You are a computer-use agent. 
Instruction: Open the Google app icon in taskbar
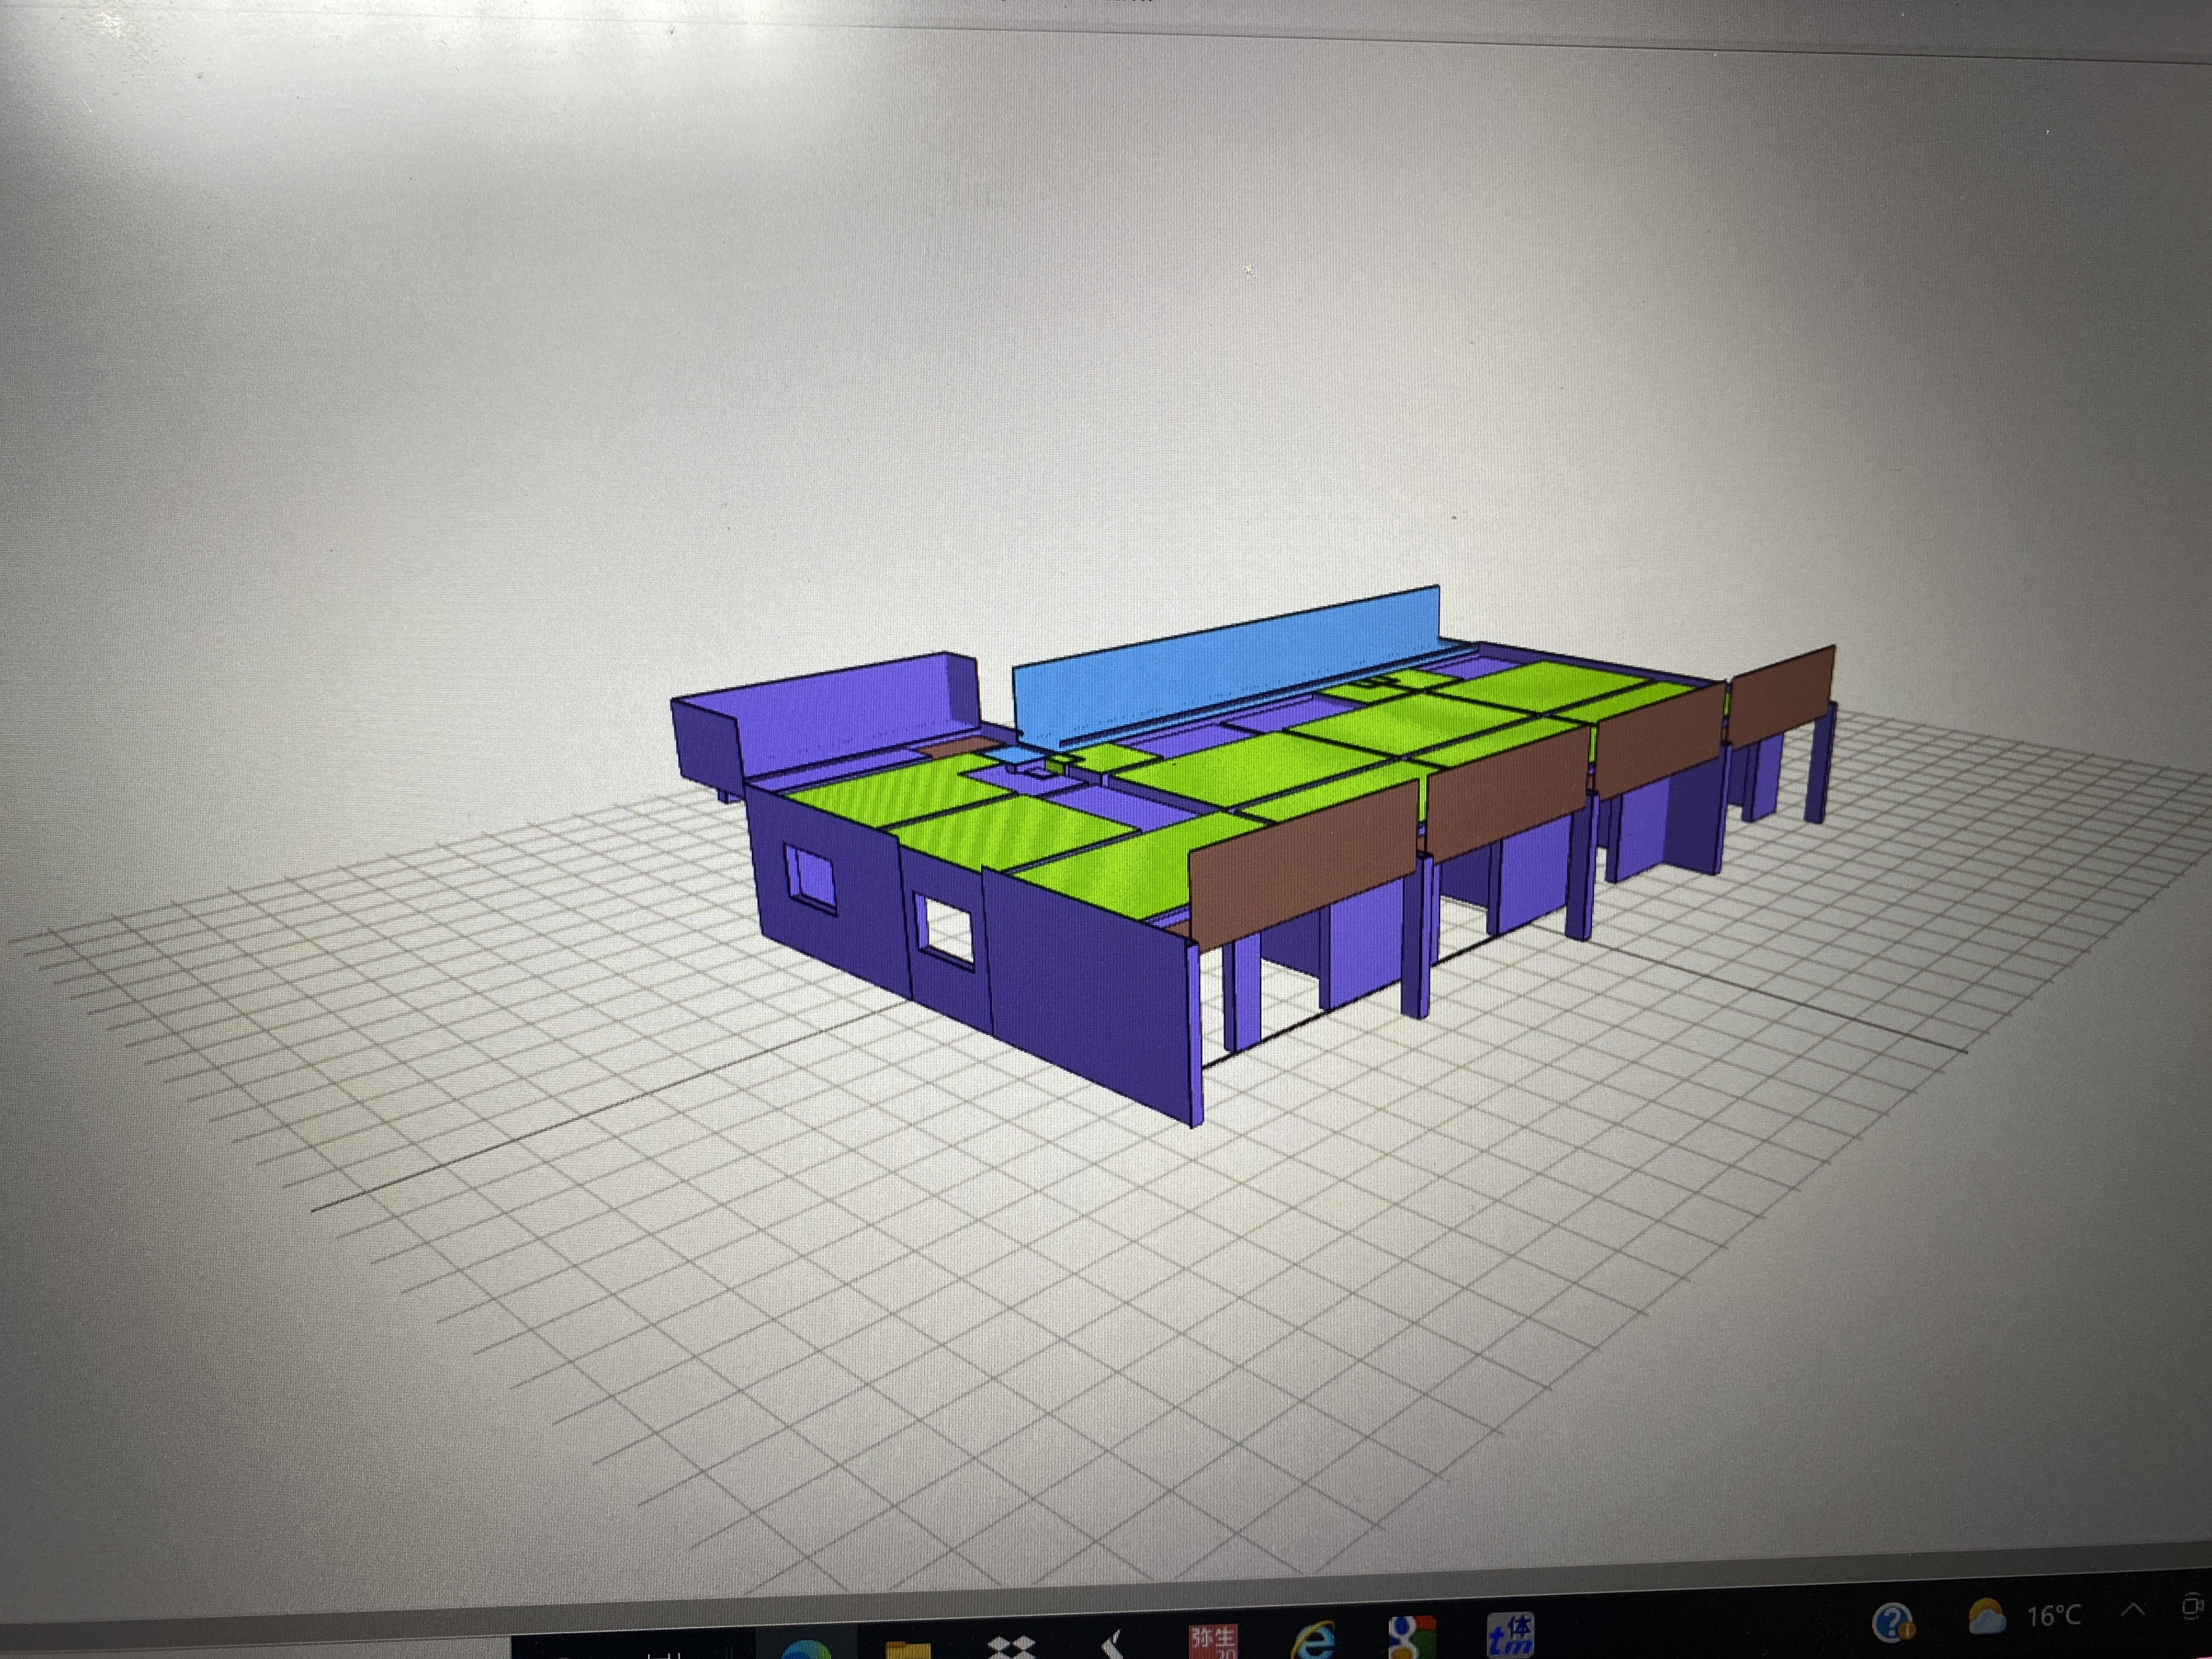[1413, 1637]
